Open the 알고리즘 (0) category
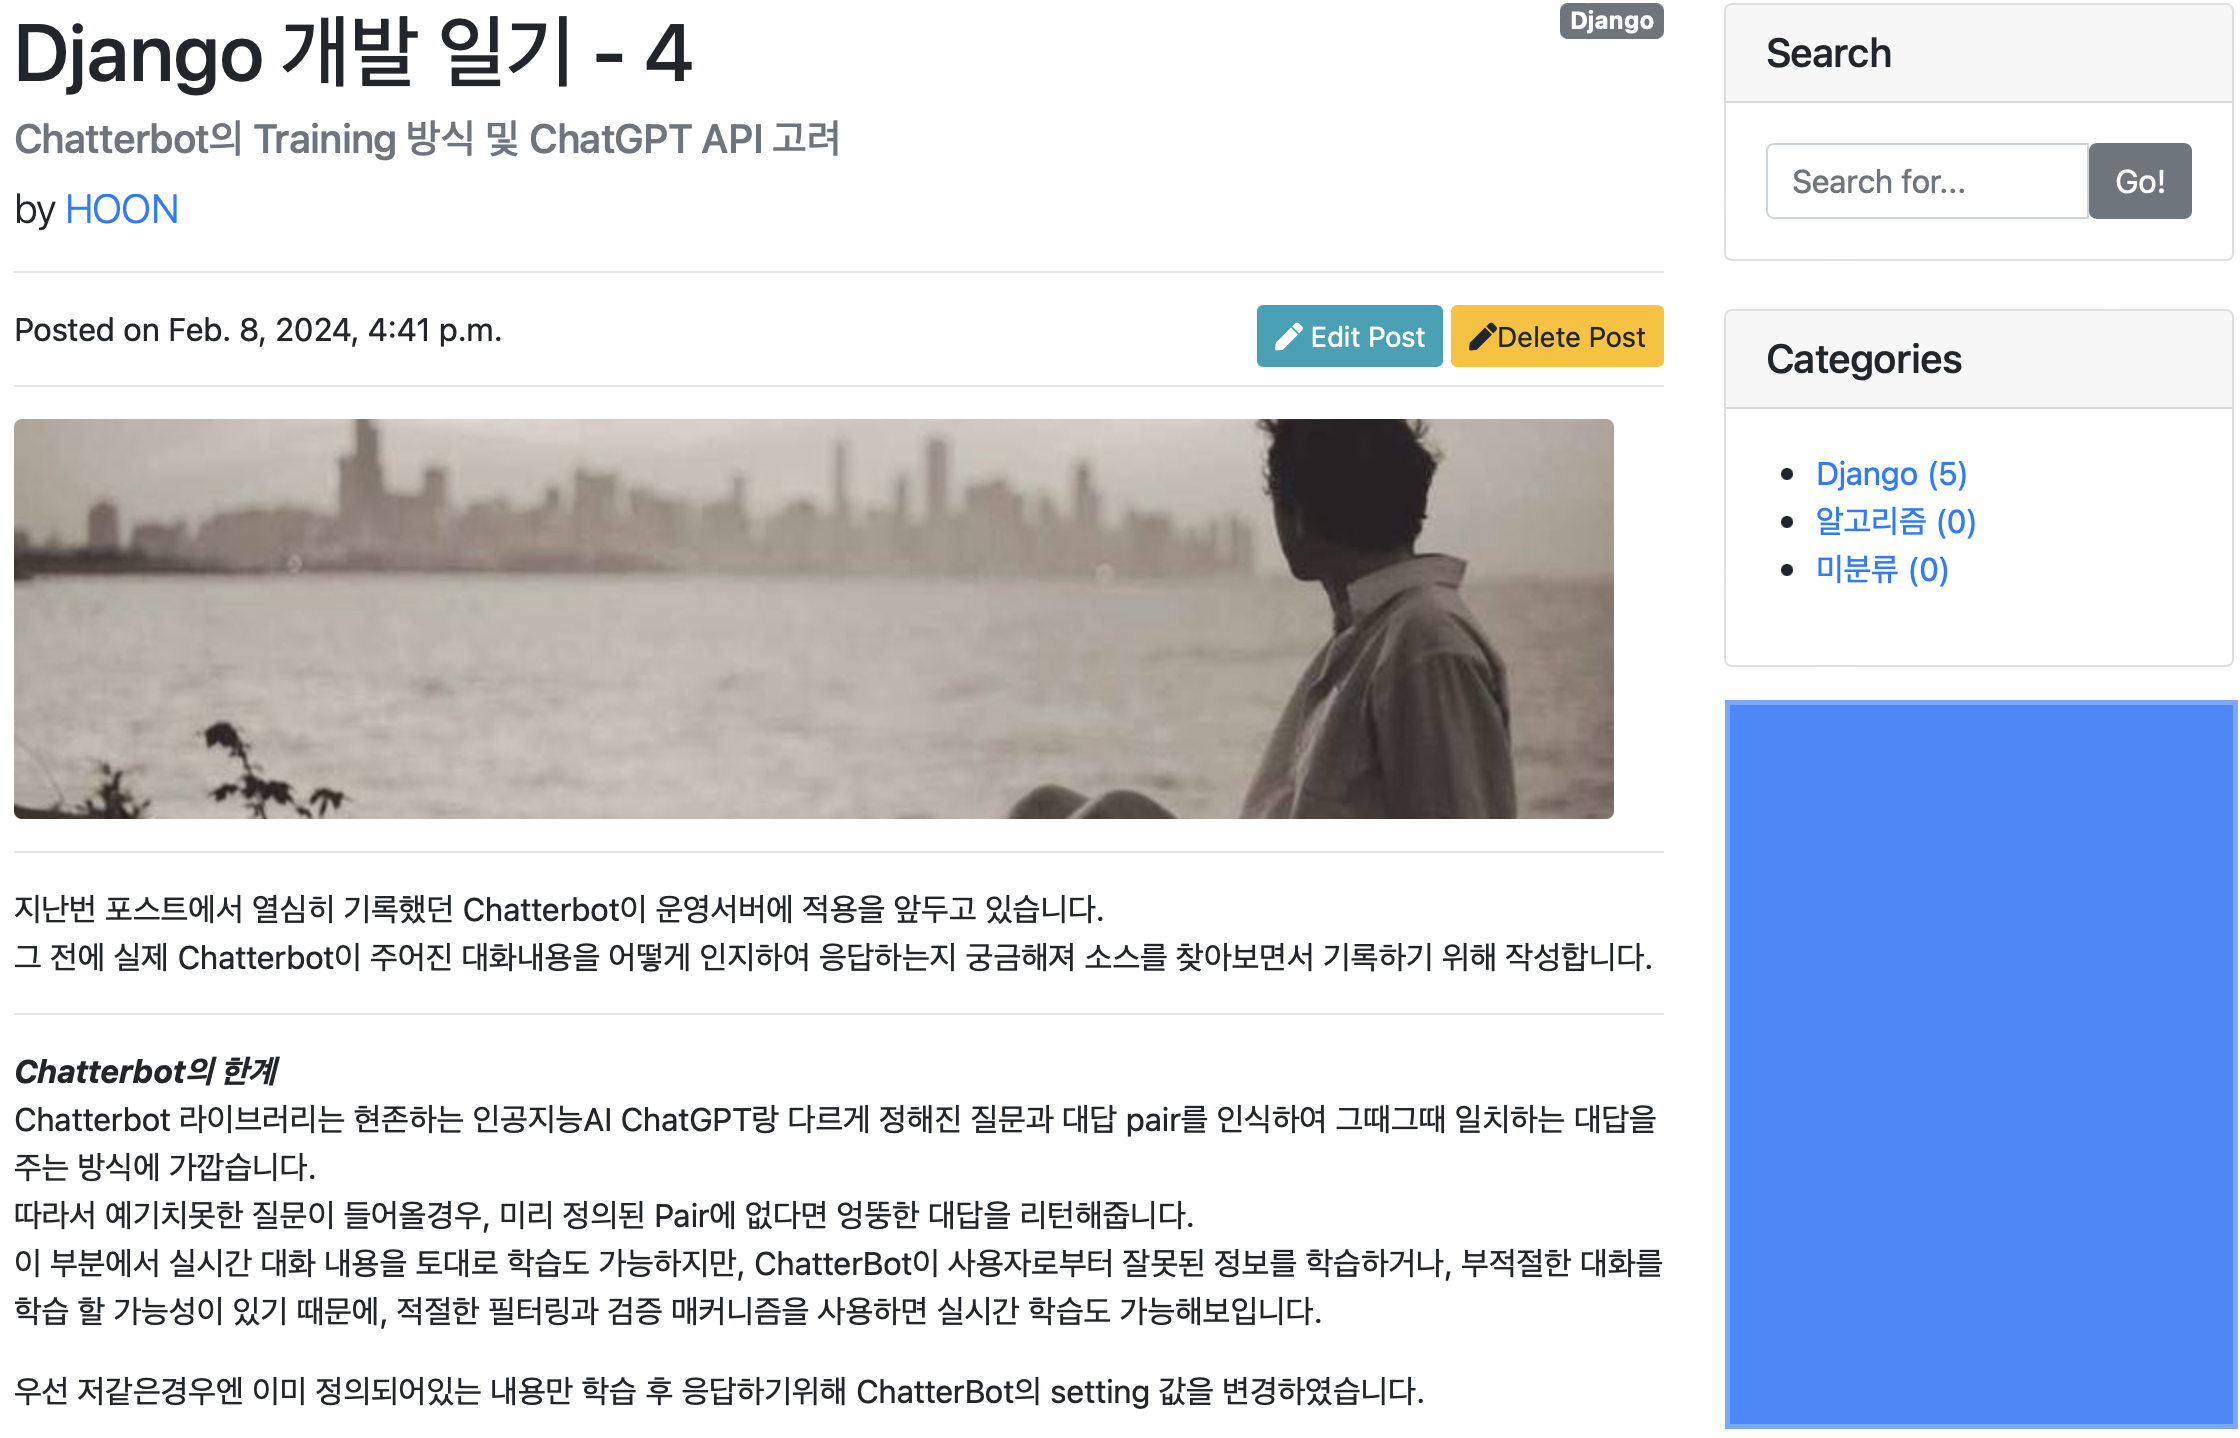 (1895, 522)
